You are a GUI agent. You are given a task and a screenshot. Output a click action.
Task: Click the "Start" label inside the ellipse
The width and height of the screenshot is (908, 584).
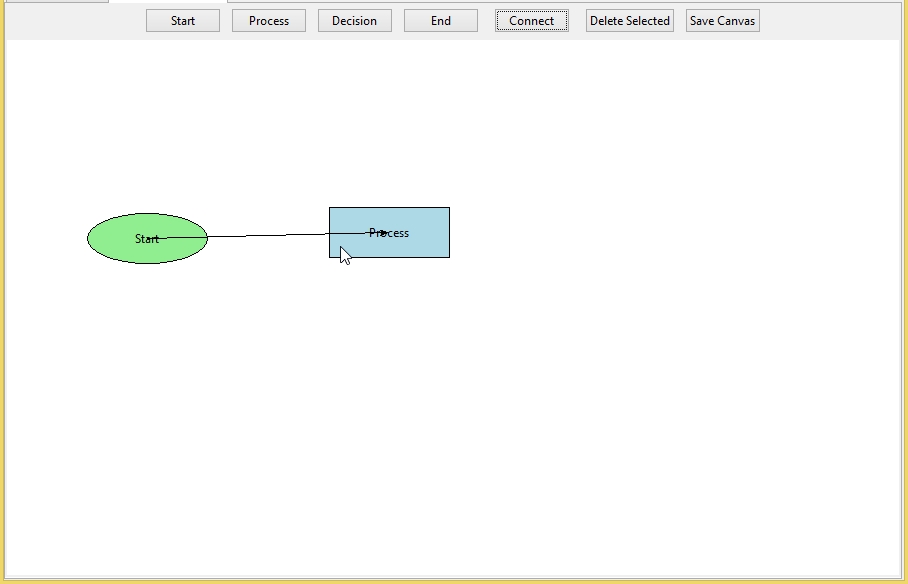[146, 239]
